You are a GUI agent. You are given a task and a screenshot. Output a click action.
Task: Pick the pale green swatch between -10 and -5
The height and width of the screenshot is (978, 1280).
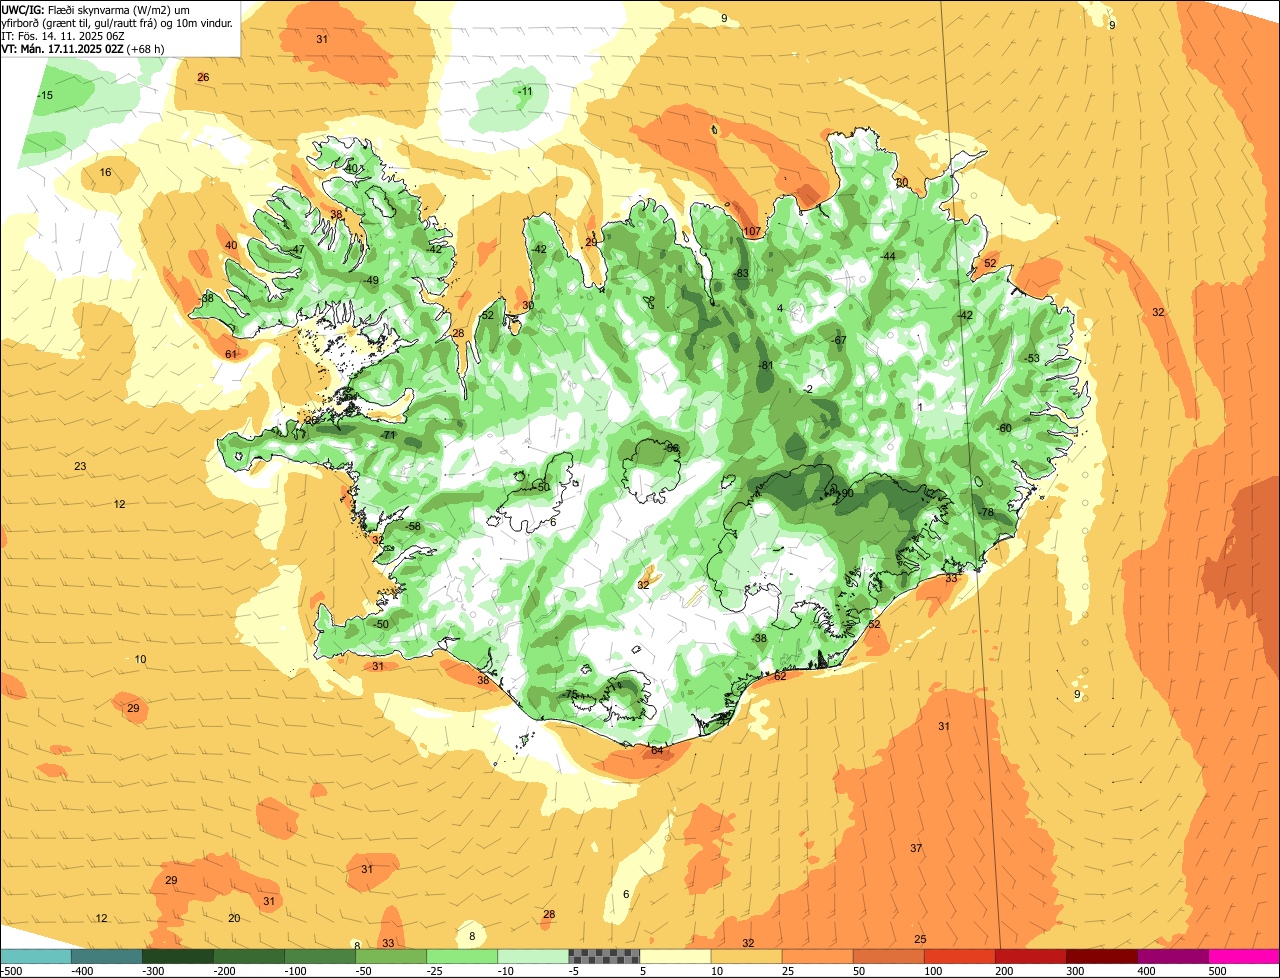click(533, 956)
